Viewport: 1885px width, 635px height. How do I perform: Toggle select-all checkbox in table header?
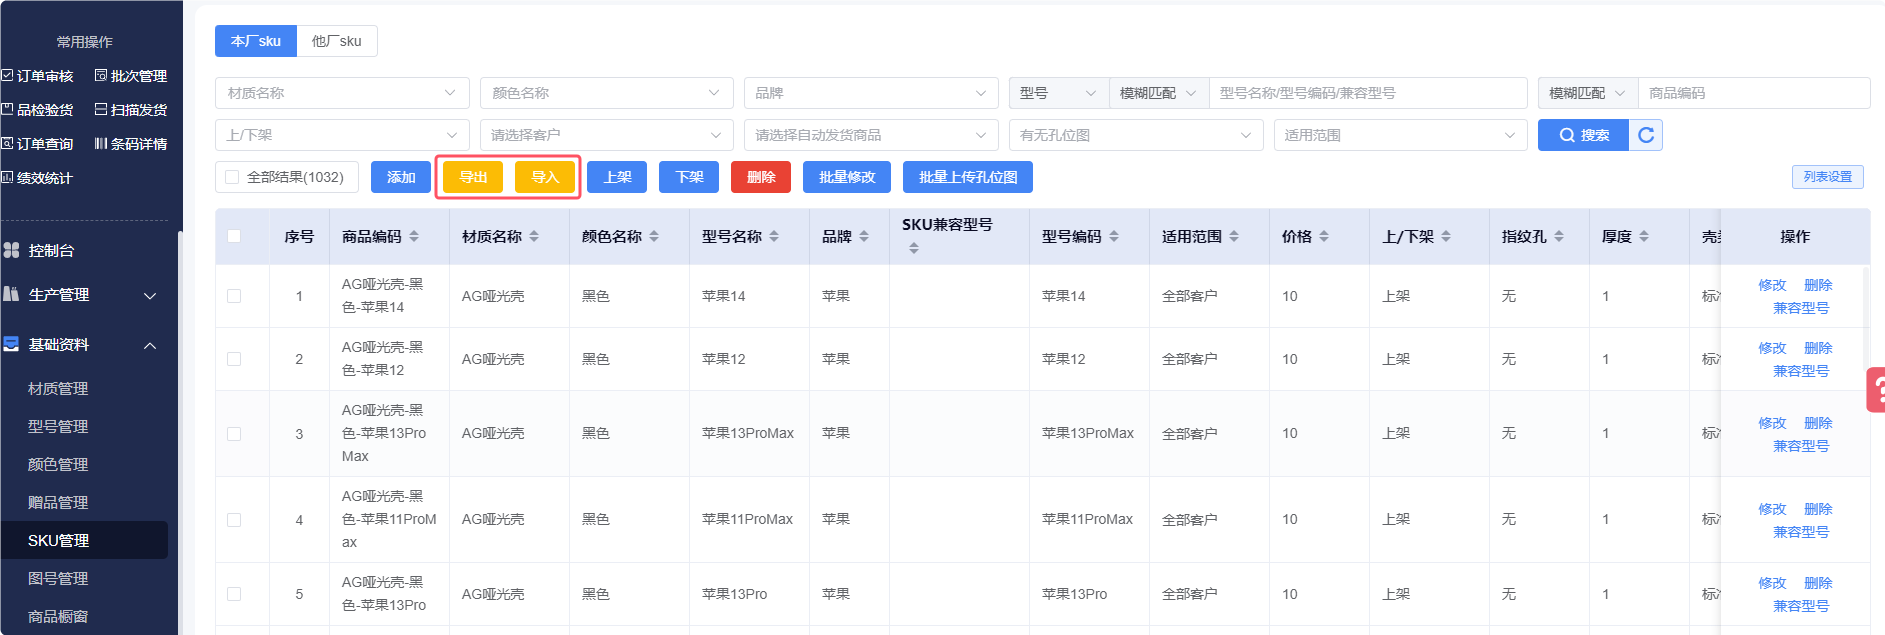tap(234, 236)
